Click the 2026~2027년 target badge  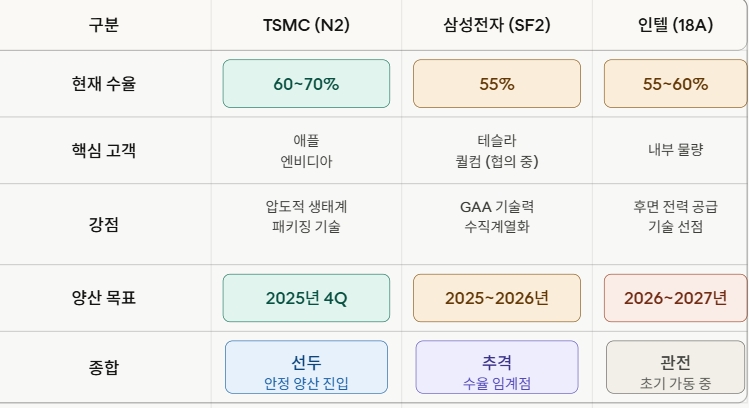pos(675,298)
